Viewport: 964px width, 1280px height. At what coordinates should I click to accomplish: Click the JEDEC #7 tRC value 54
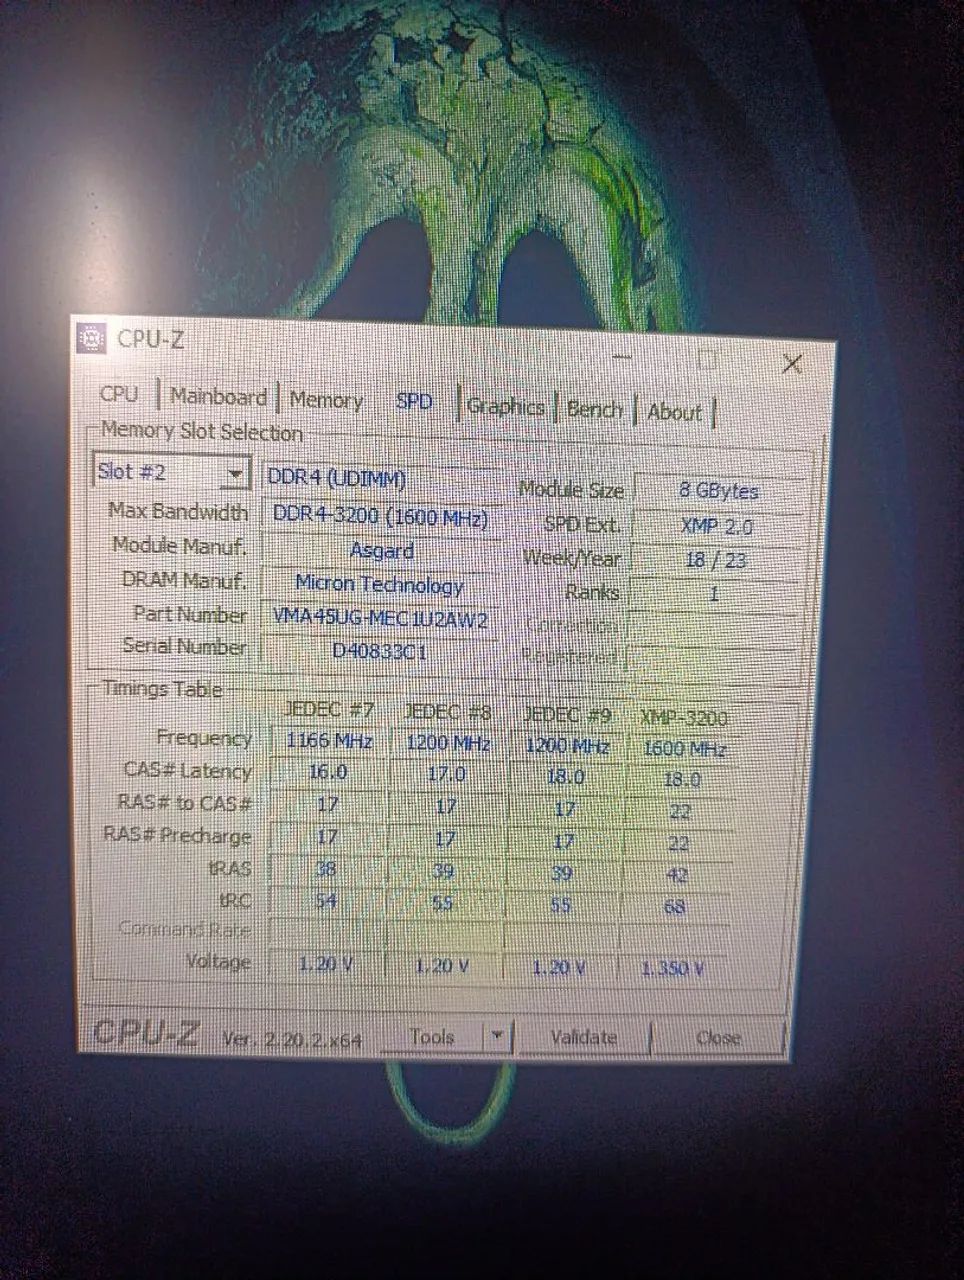[326, 900]
